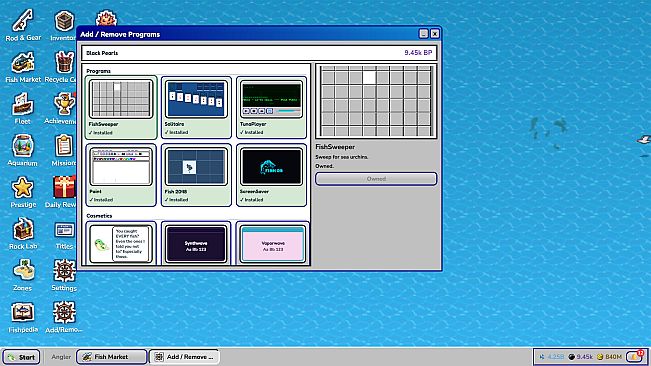Open the Rod & Gear desktop icon
This screenshot has width=651, height=366.
23,25
